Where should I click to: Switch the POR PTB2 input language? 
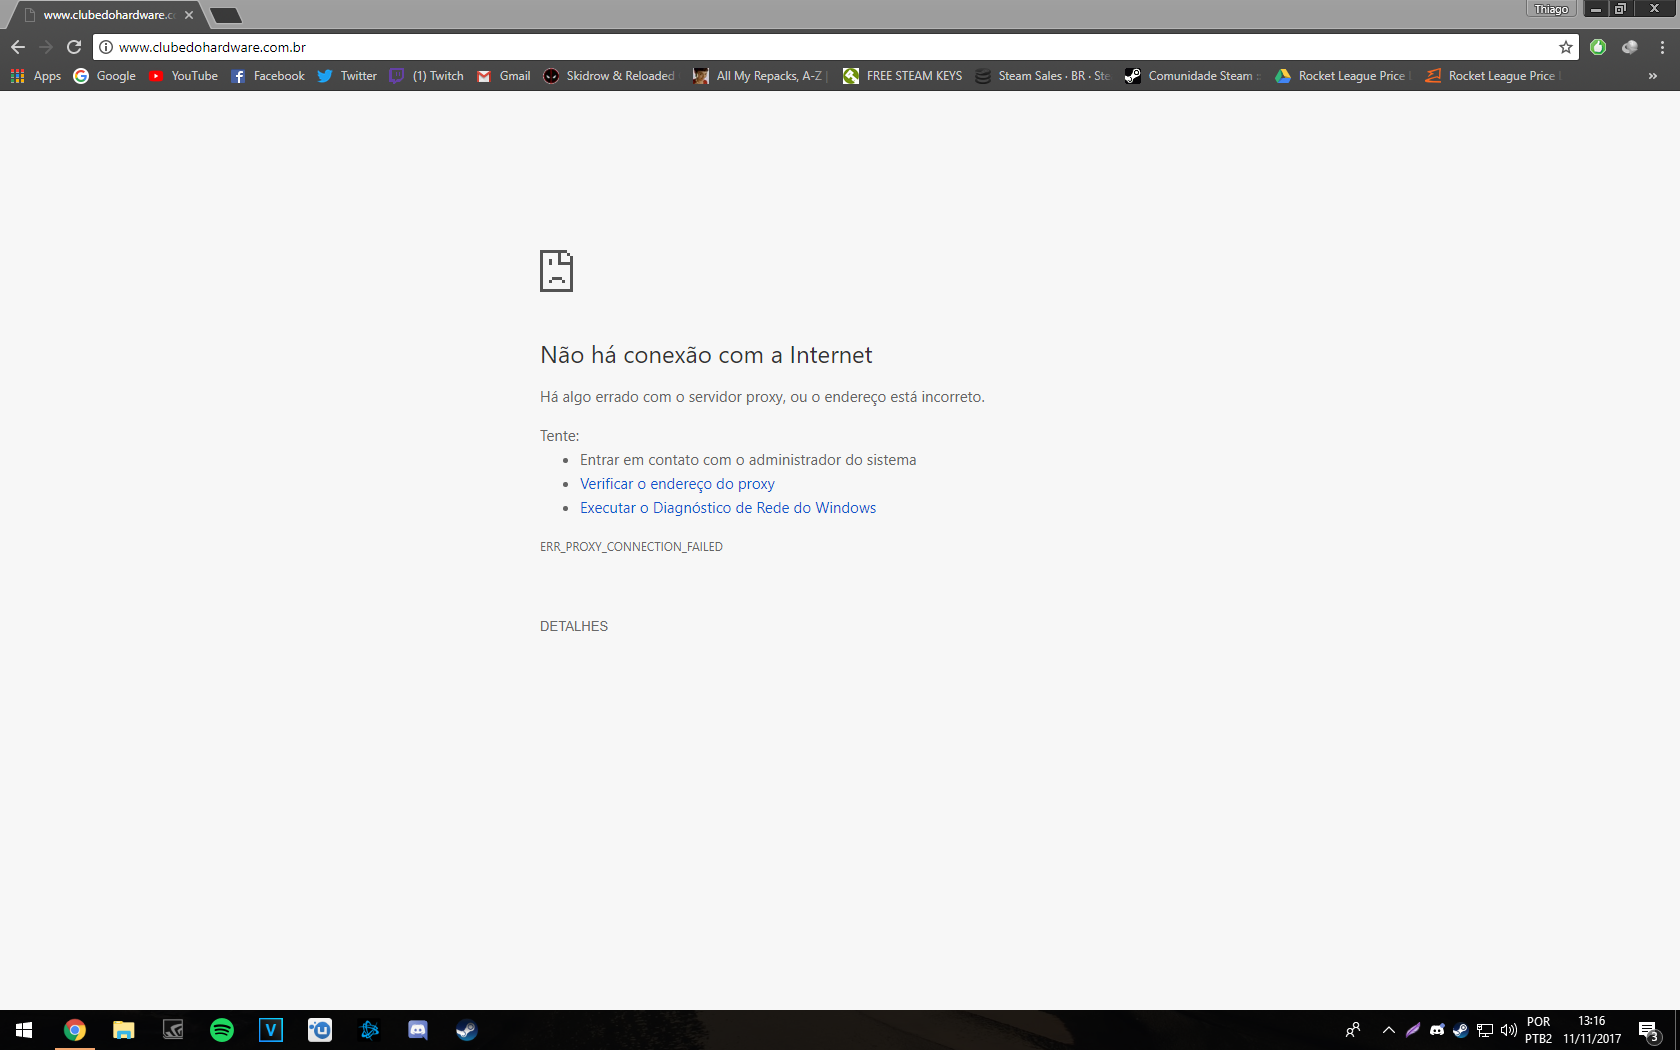pyautogui.click(x=1539, y=1030)
